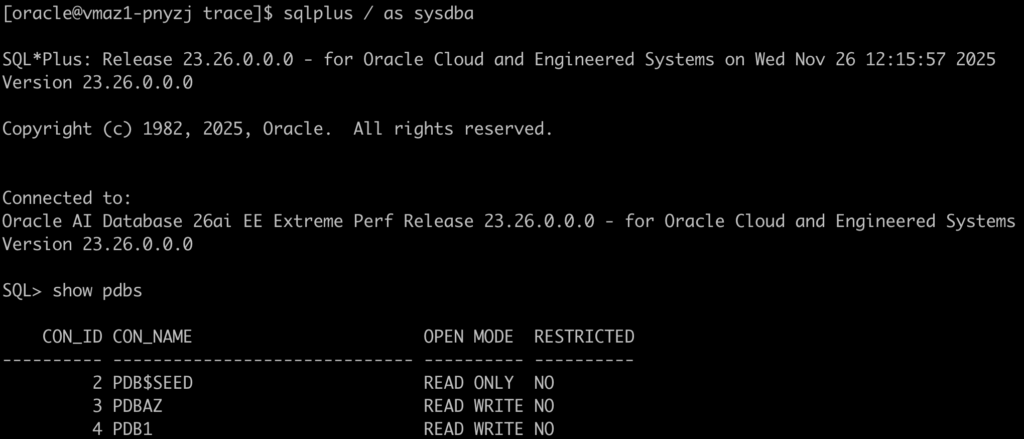The height and width of the screenshot is (439, 1024).
Task: Click the CON_NAME column header
Action: pos(152,336)
